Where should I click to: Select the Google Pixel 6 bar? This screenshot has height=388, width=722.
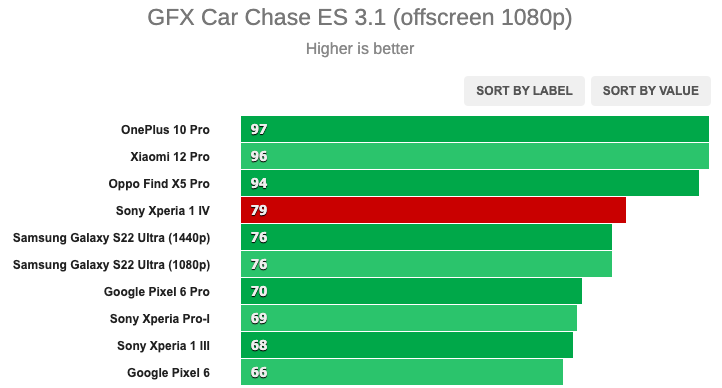[402, 372]
